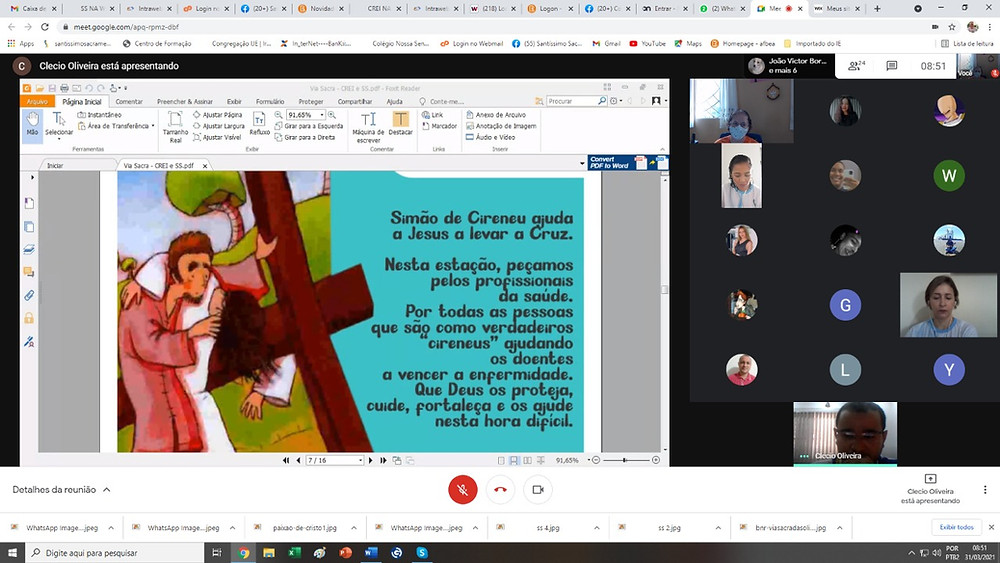The image size is (1000, 563).
Task: Open the Ajuda ribbon tab
Action: [x=394, y=101]
